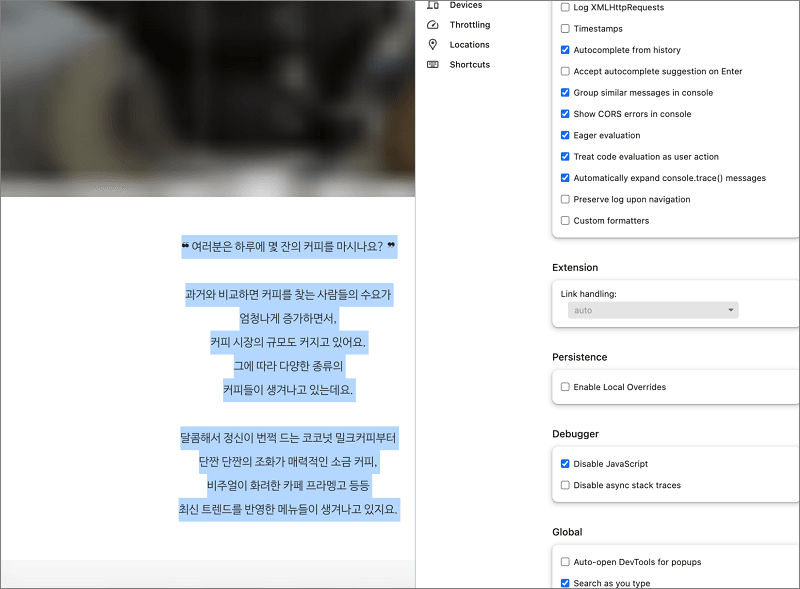Enable Accept autocomplete suggestion on Enter
Viewport: 800px width, 589px height.
pos(565,71)
